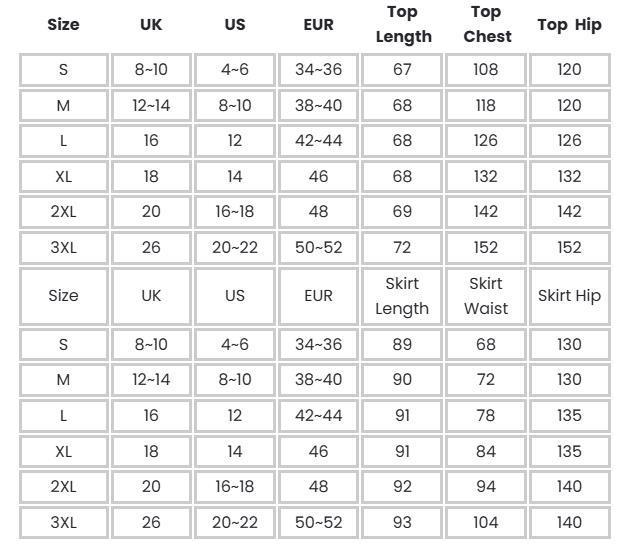Click the top length value 67
620x549 pixels.
click(402, 70)
